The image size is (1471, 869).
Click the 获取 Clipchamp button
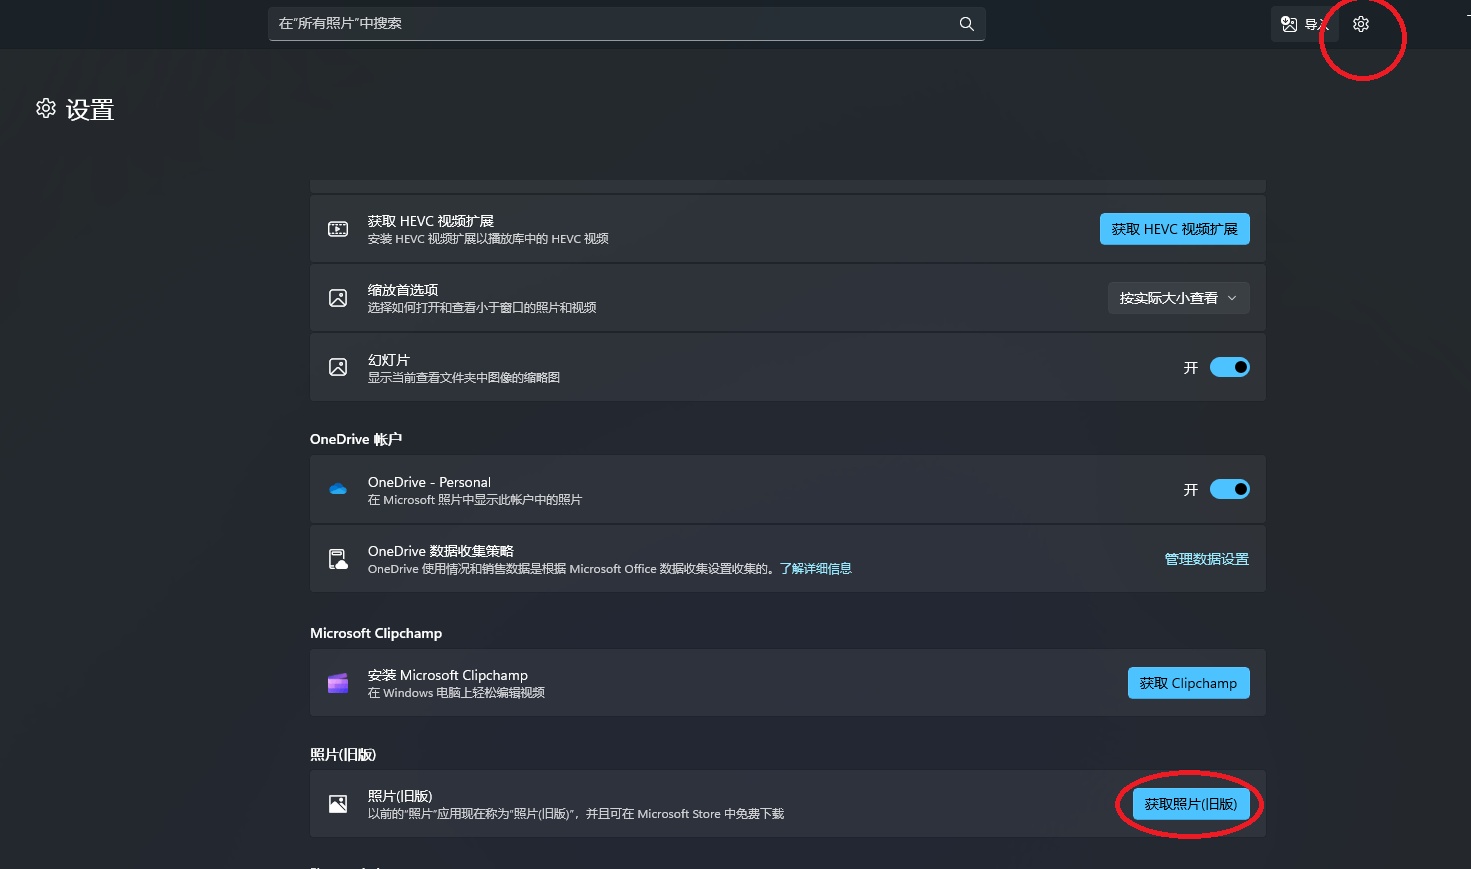click(x=1189, y=683)
